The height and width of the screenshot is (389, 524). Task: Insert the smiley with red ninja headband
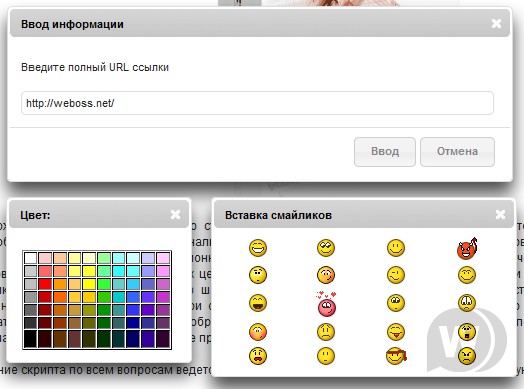pyautogui.click(x=396, y=356)
